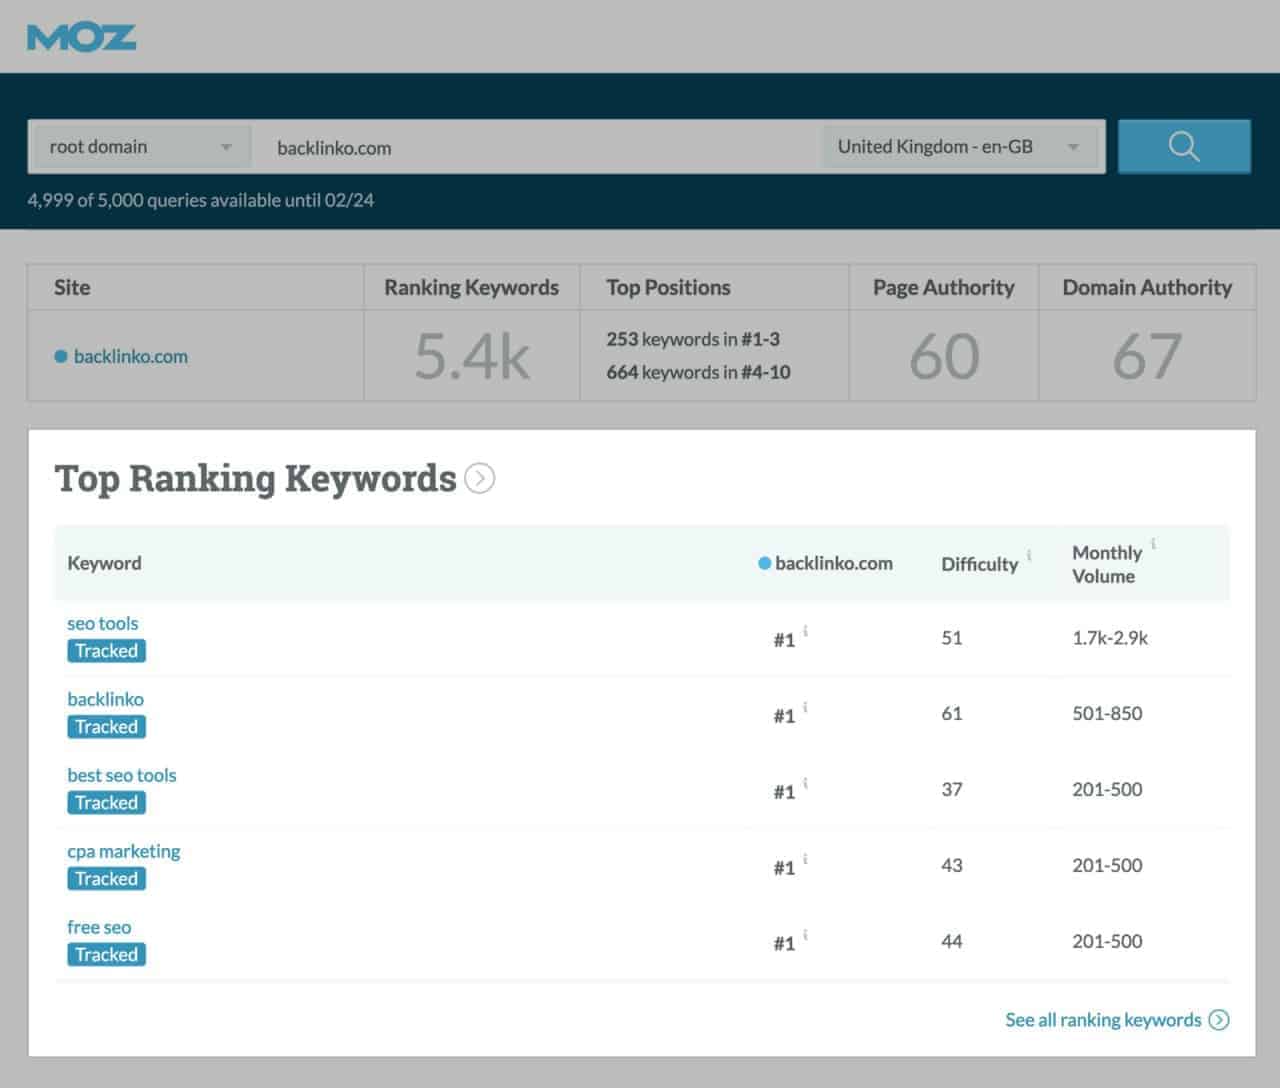Viewport: 1280px width, 1088px height.
Task: Click monthly volume 501-850 for backlinko
Action: 1107,713
